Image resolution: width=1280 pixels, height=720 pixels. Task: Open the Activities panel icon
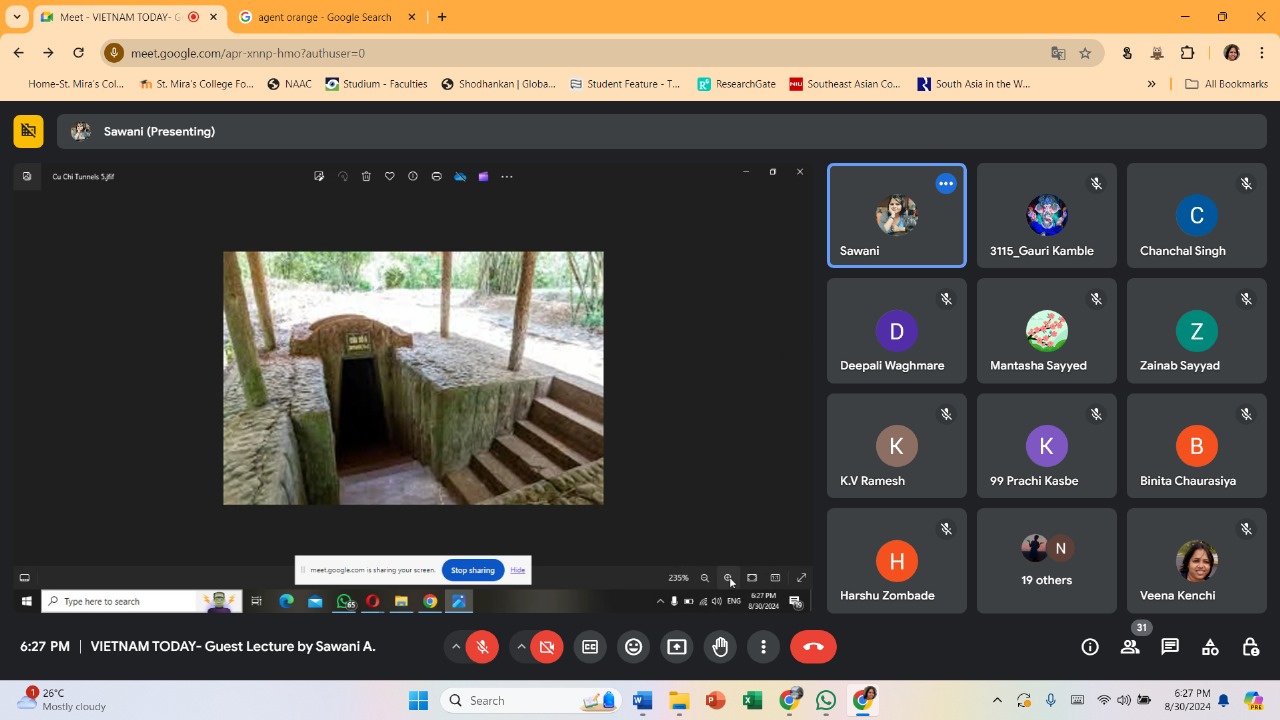(x=1210, y=647)
